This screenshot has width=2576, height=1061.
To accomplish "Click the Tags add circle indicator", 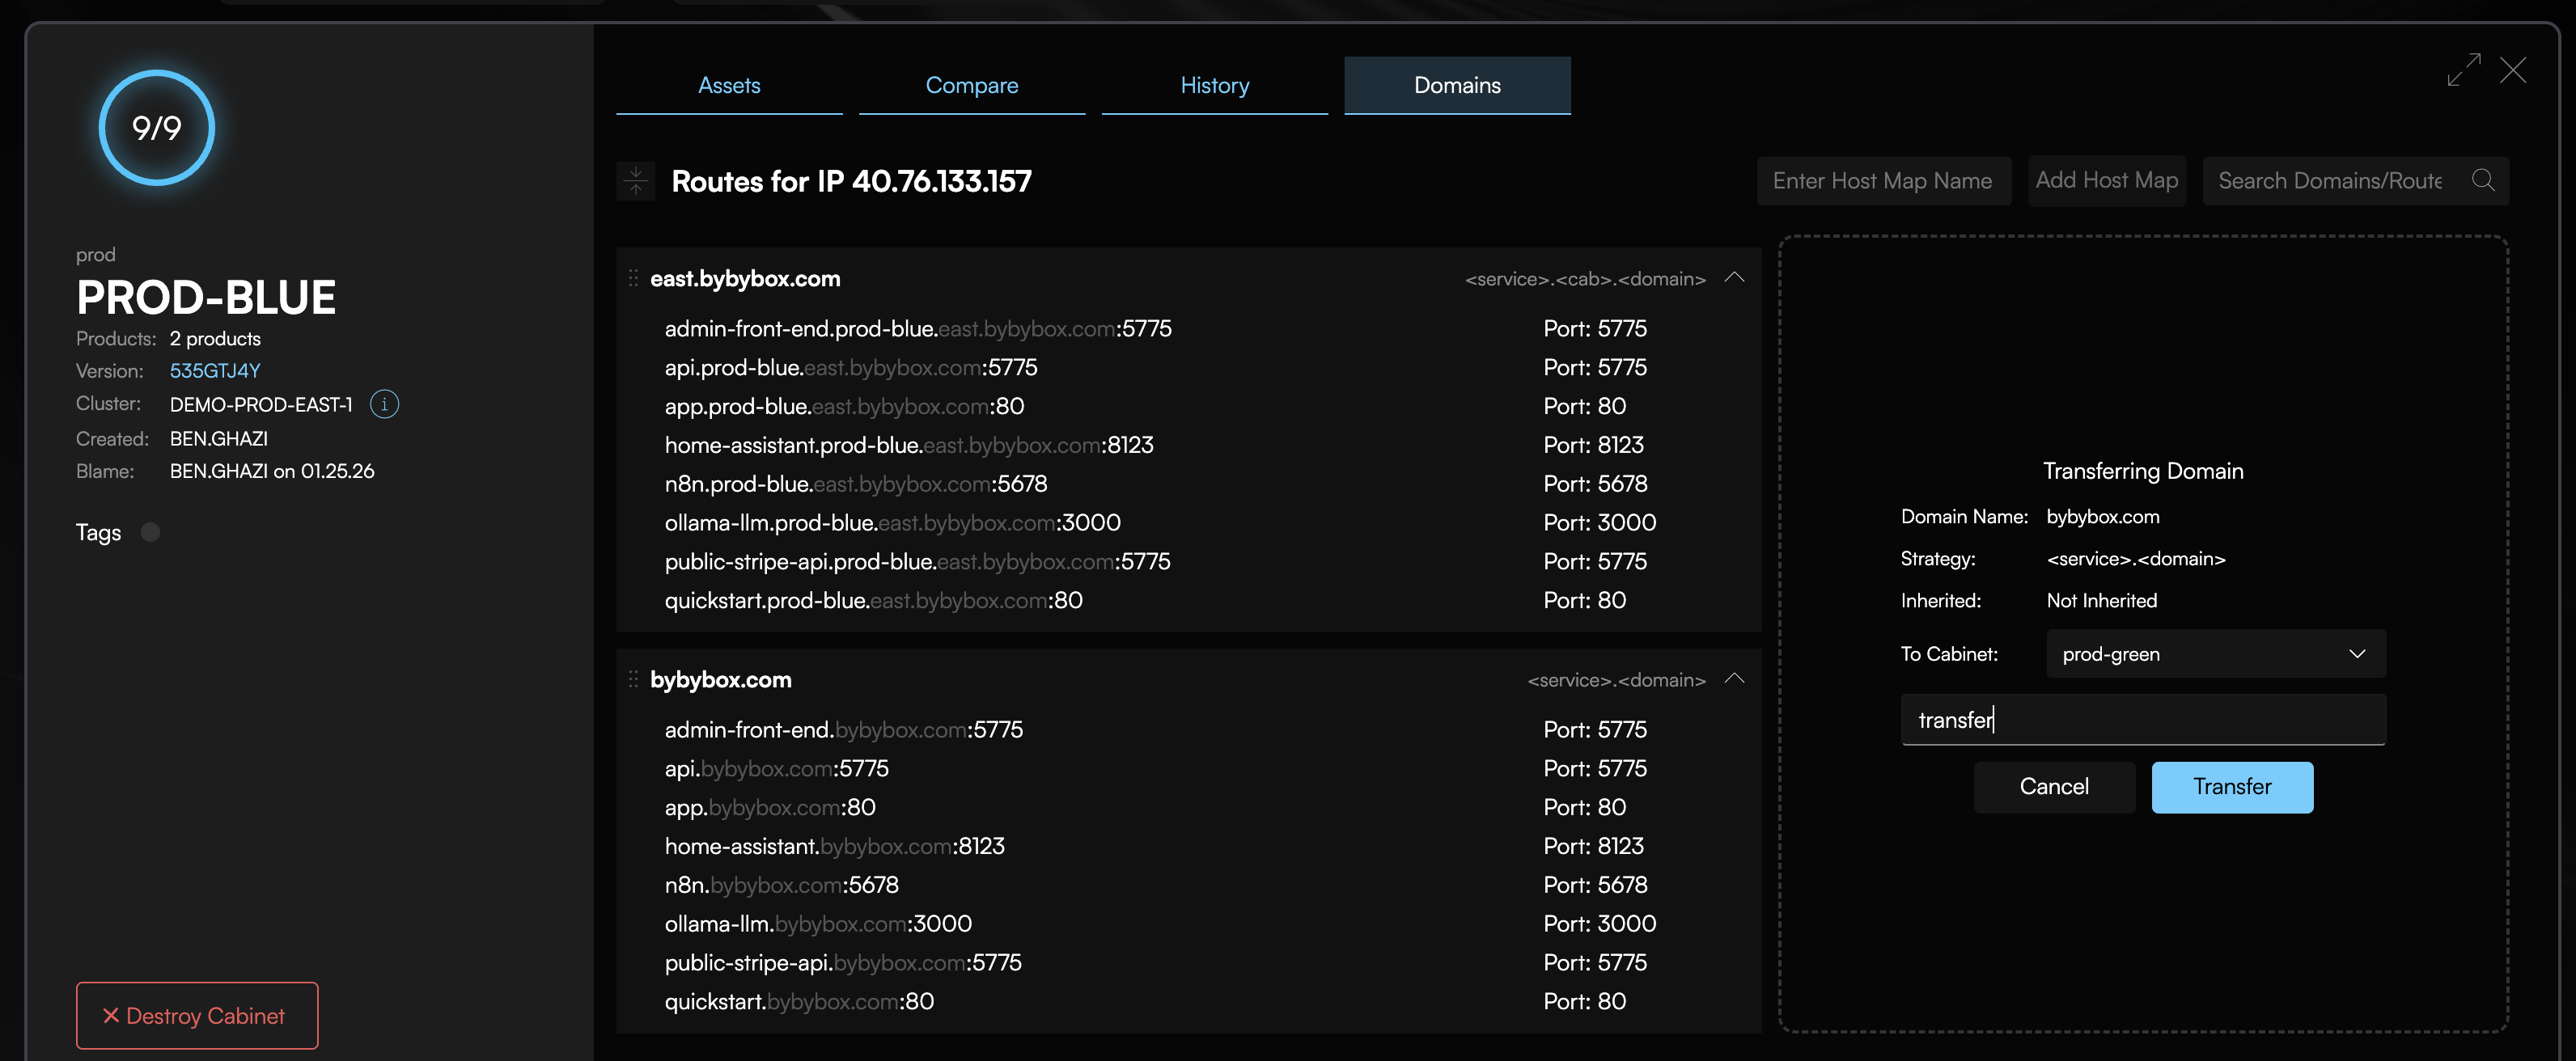I will pos(150,532).
